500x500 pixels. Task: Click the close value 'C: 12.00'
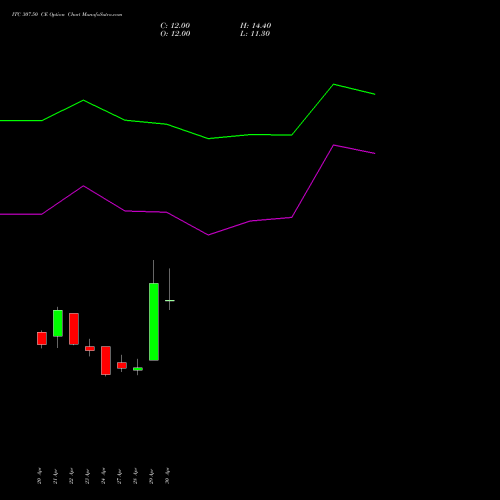coord(175,26)
